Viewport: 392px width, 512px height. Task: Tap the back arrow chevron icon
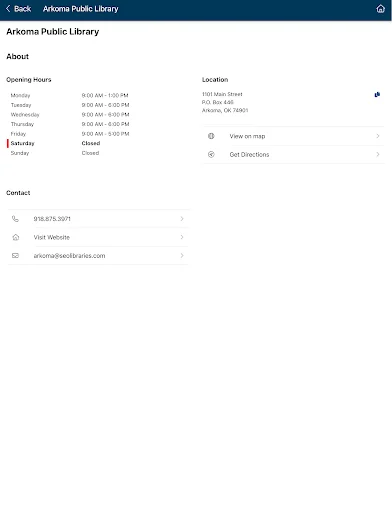coord(8,9)
